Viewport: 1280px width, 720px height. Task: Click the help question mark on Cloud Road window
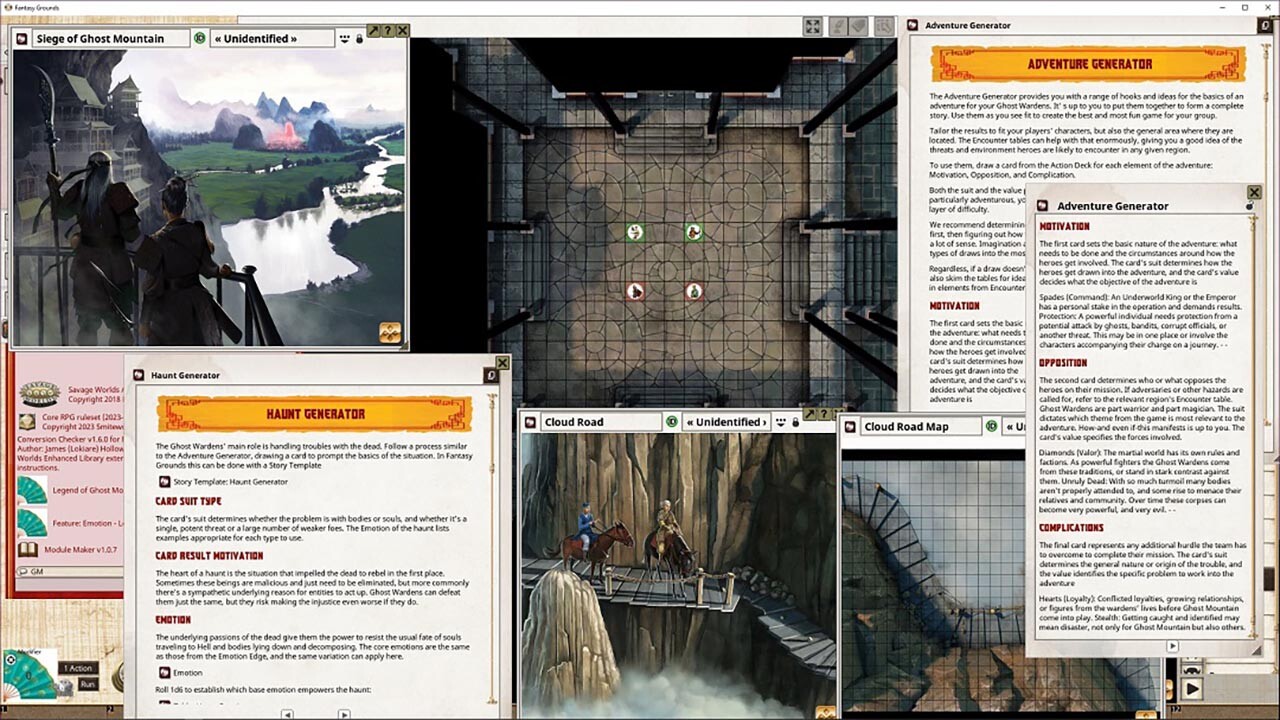(x=824, y=412)
